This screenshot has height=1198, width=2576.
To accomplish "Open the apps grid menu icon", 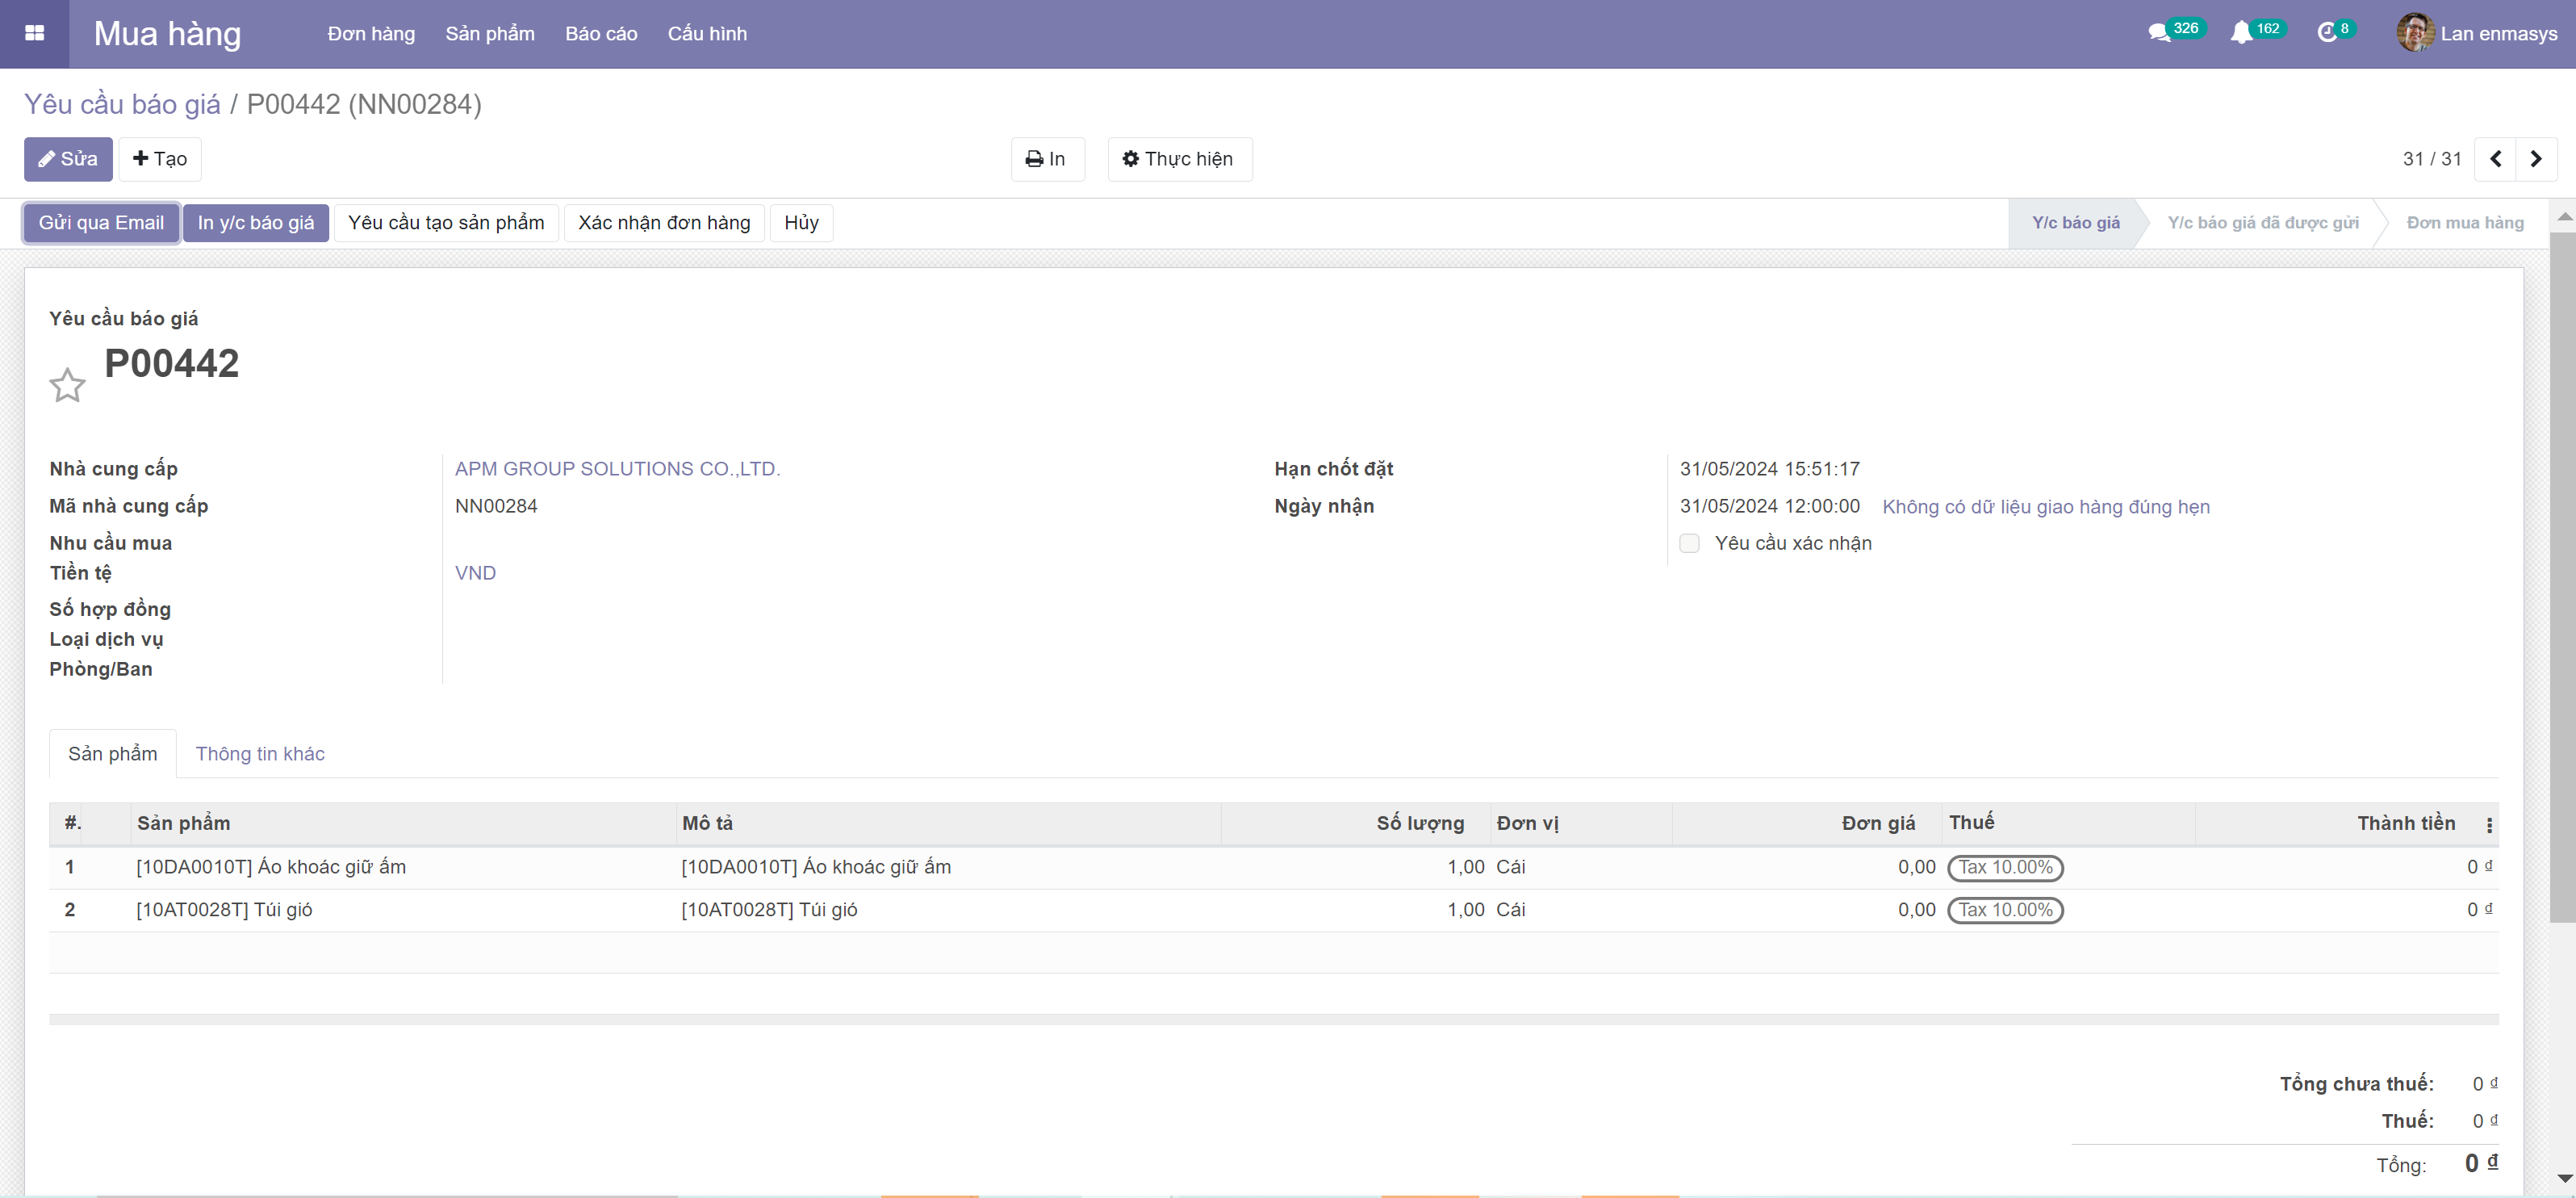I will [34, 33].
